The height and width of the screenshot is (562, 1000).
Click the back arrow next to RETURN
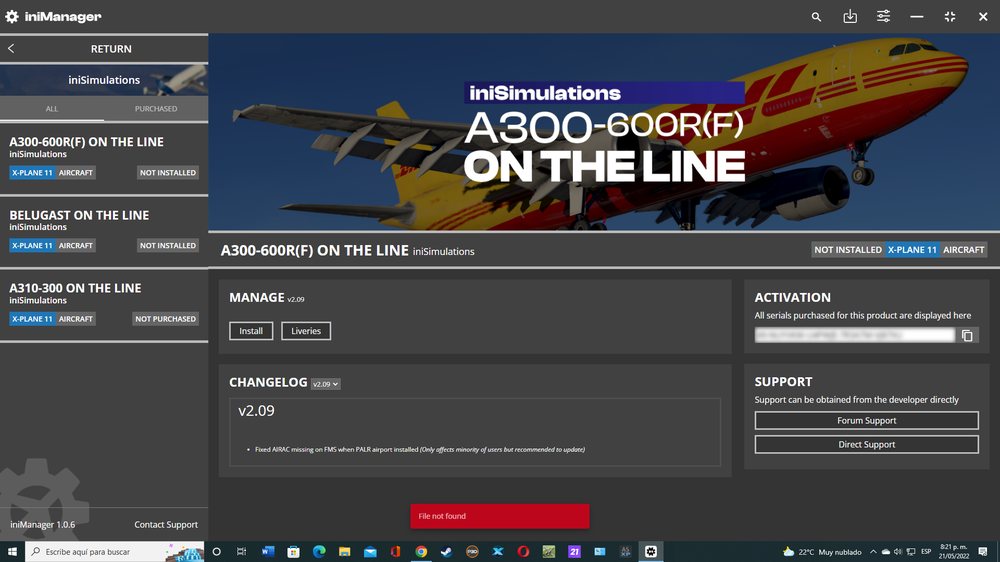[x=11, y=49]
